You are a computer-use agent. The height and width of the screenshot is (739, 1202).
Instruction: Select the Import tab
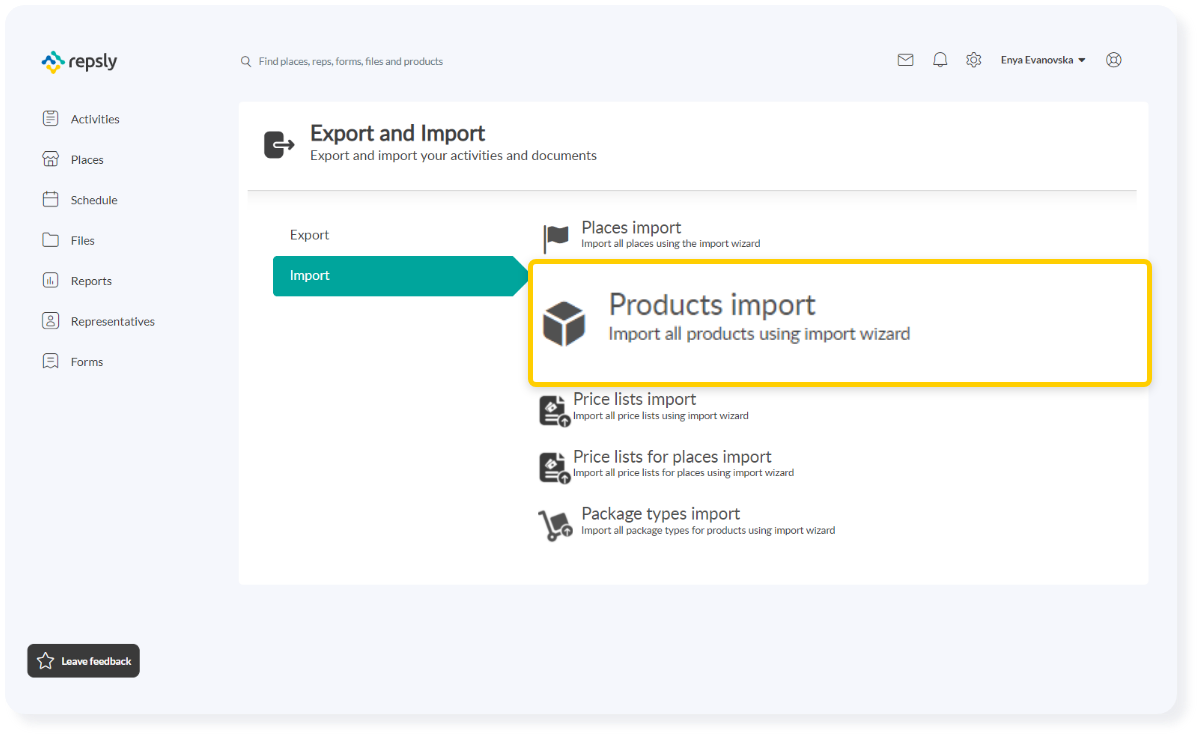tap(401, 276)
